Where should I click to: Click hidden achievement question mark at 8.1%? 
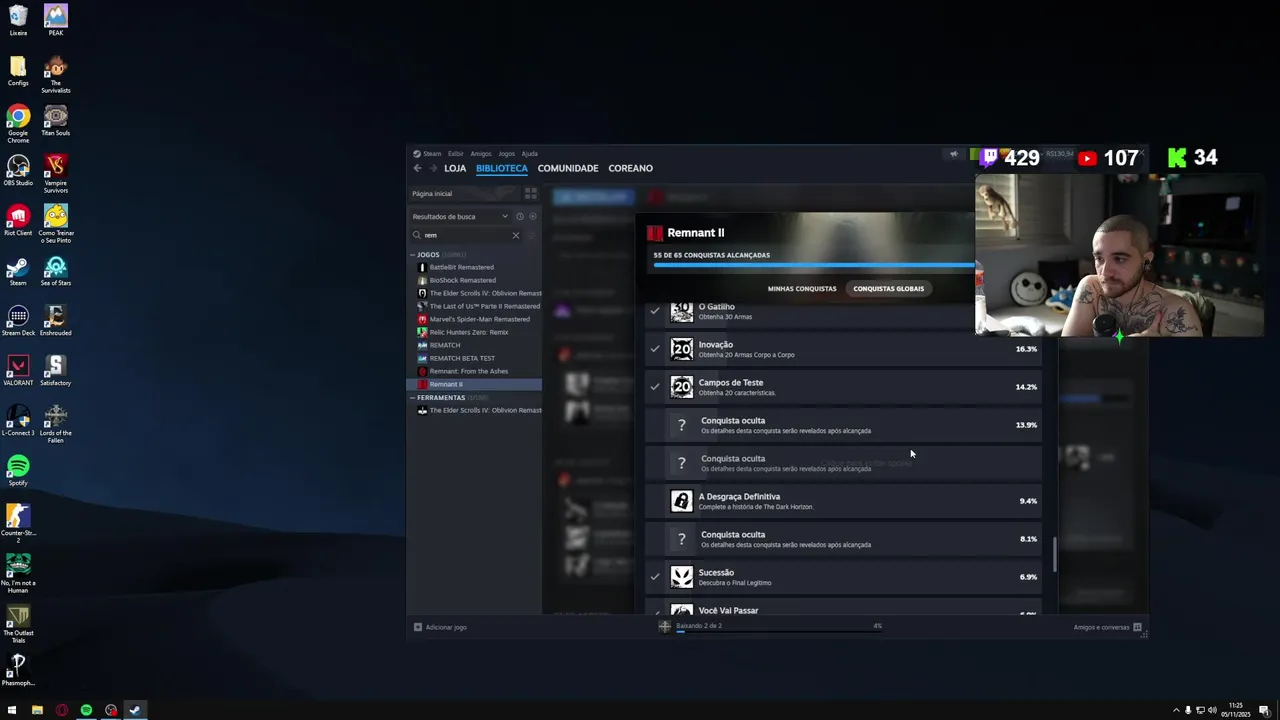pos(681,539)
